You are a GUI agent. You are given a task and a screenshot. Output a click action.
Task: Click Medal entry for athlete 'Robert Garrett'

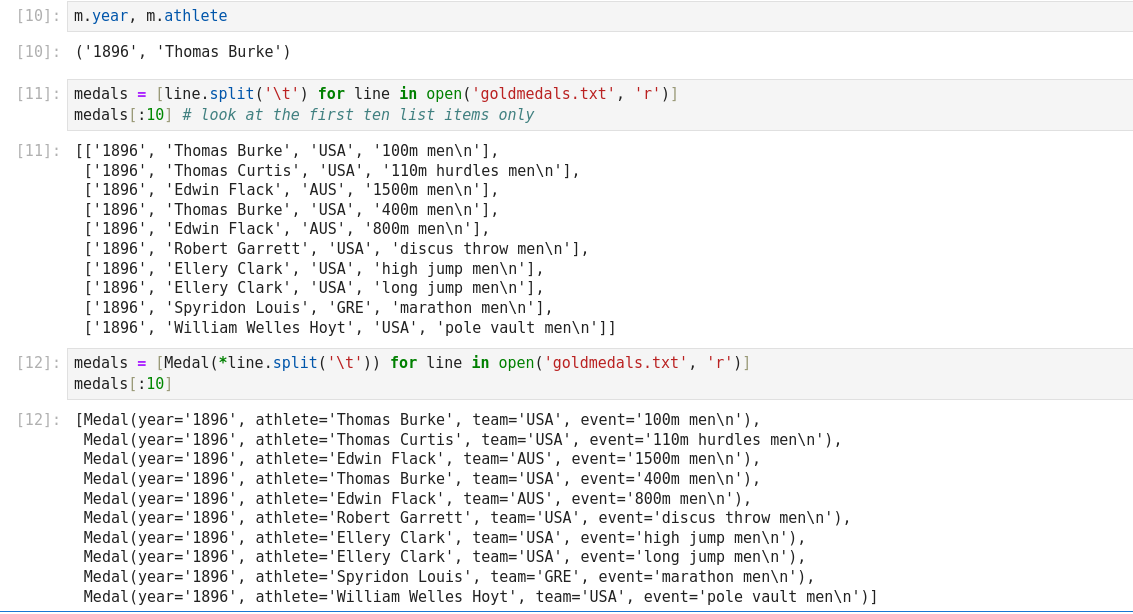[x=466, y=518]
